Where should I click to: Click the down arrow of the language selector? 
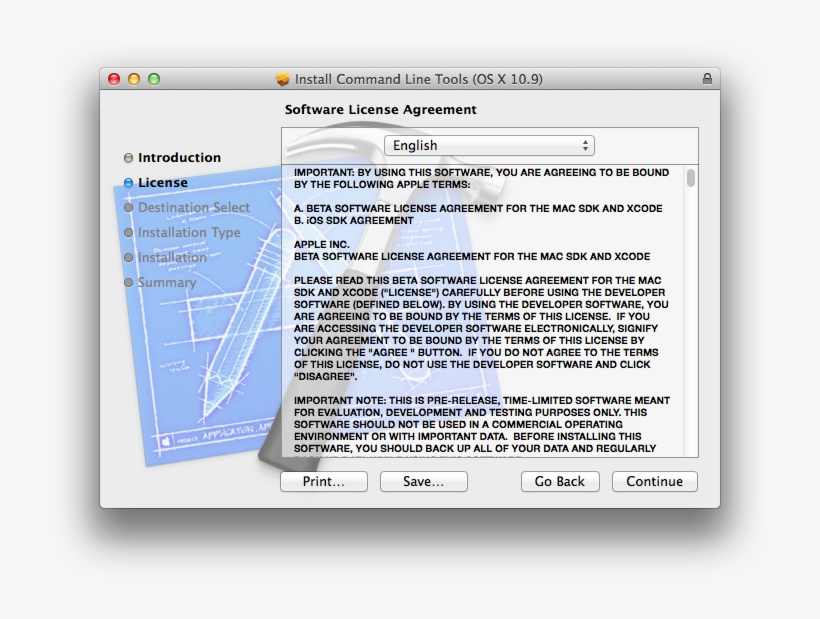click(583, 149)
